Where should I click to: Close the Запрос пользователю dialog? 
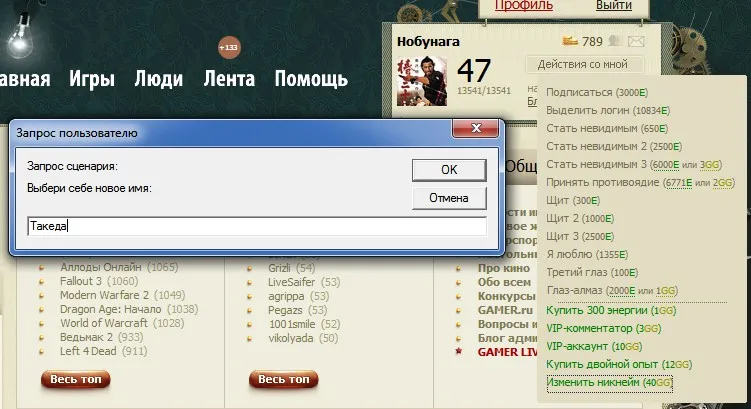click(x=476, y=128)
